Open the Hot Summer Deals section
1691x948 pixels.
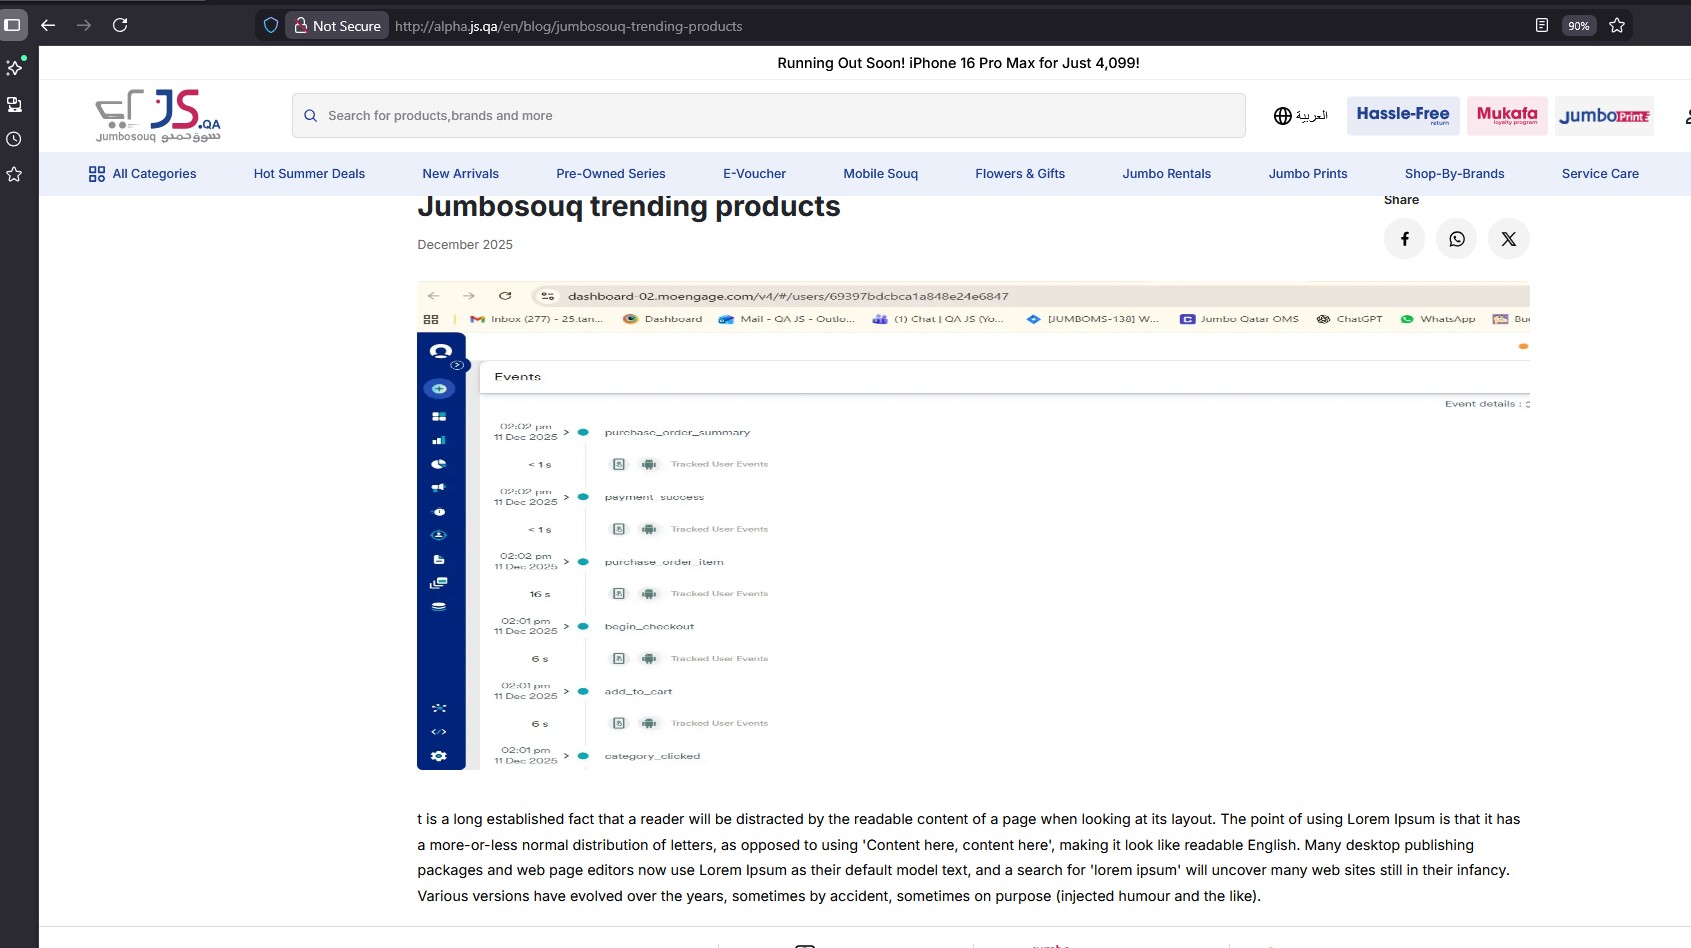point(309,174)
